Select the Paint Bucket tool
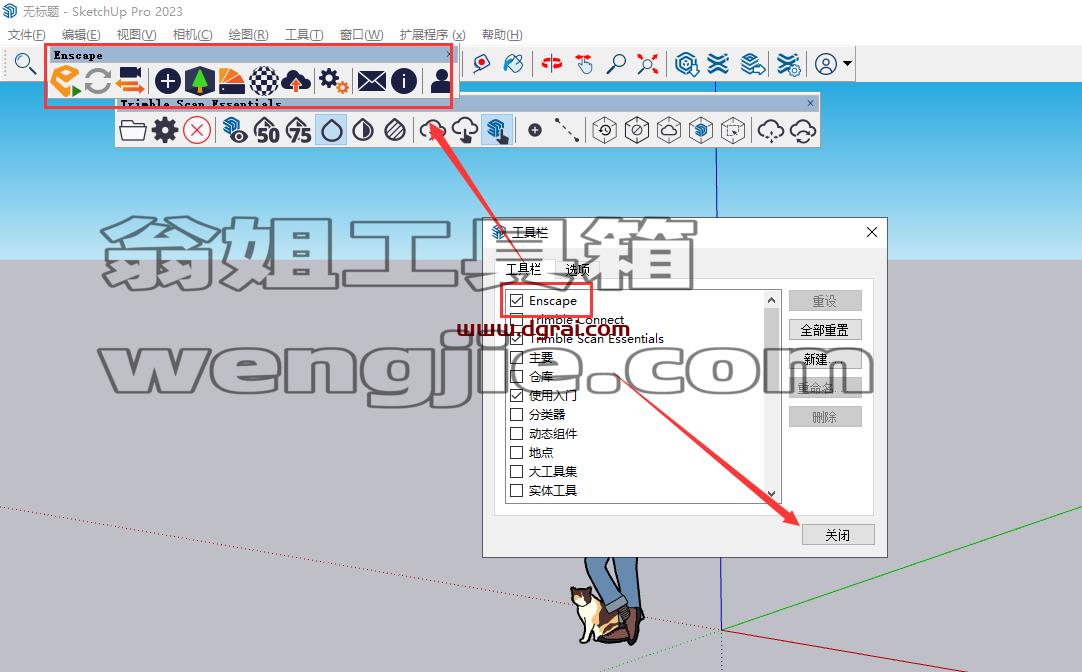The height and width of the screenshot is (672, 1082). [513, 64]
